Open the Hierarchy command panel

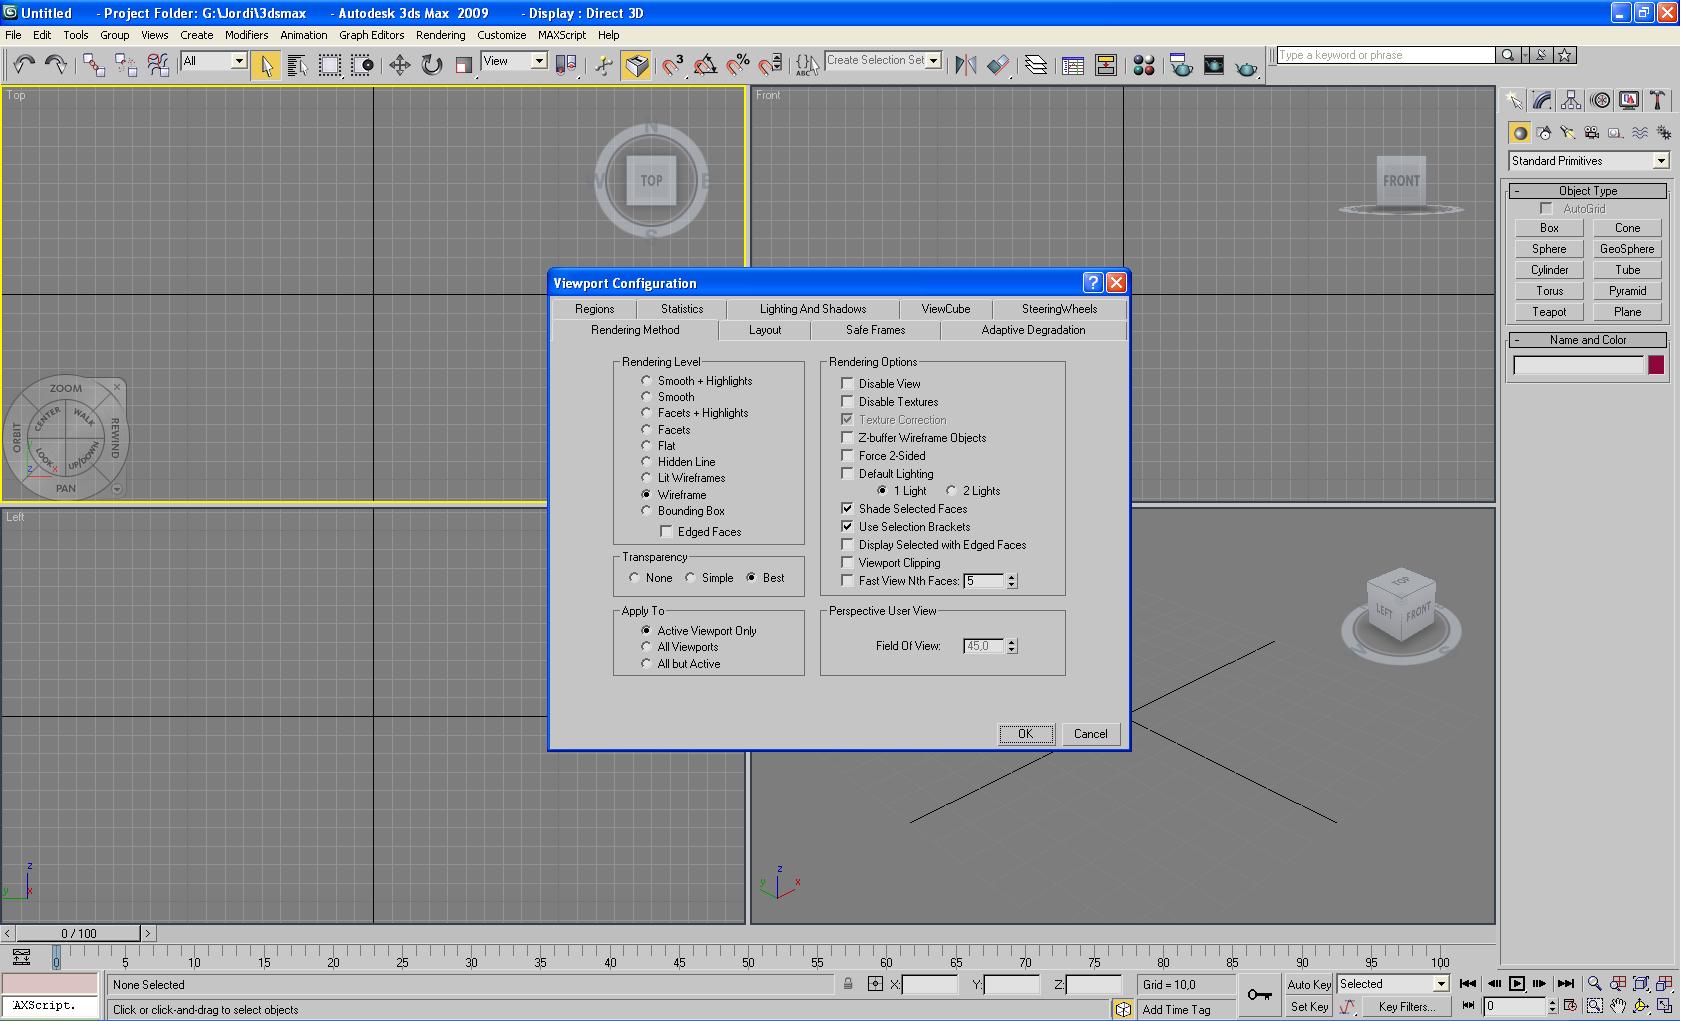(1571, 100)
